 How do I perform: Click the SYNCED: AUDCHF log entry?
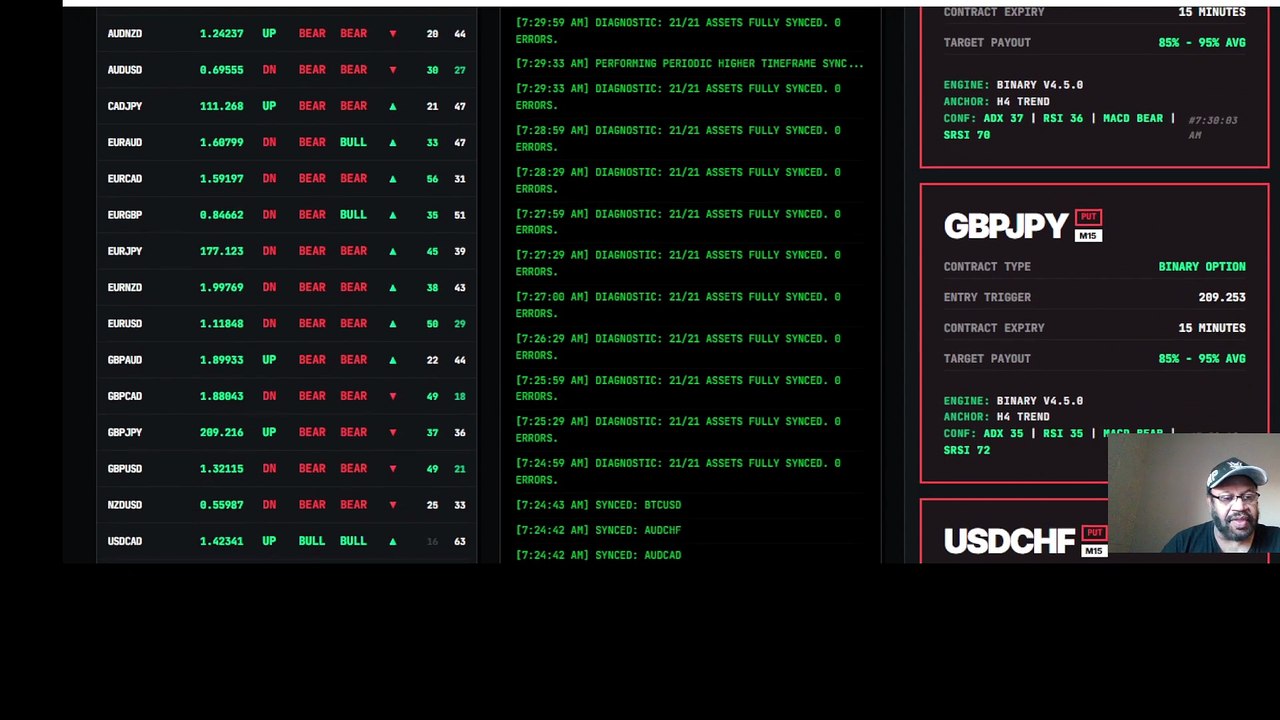598,530
